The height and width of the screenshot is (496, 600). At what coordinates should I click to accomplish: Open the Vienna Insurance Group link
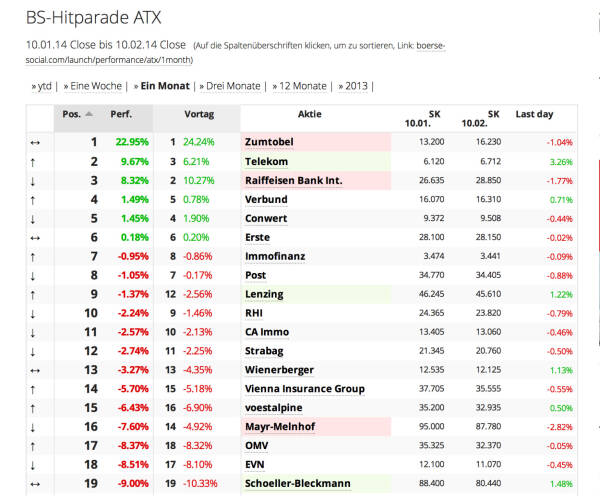[x=305, y=389]
